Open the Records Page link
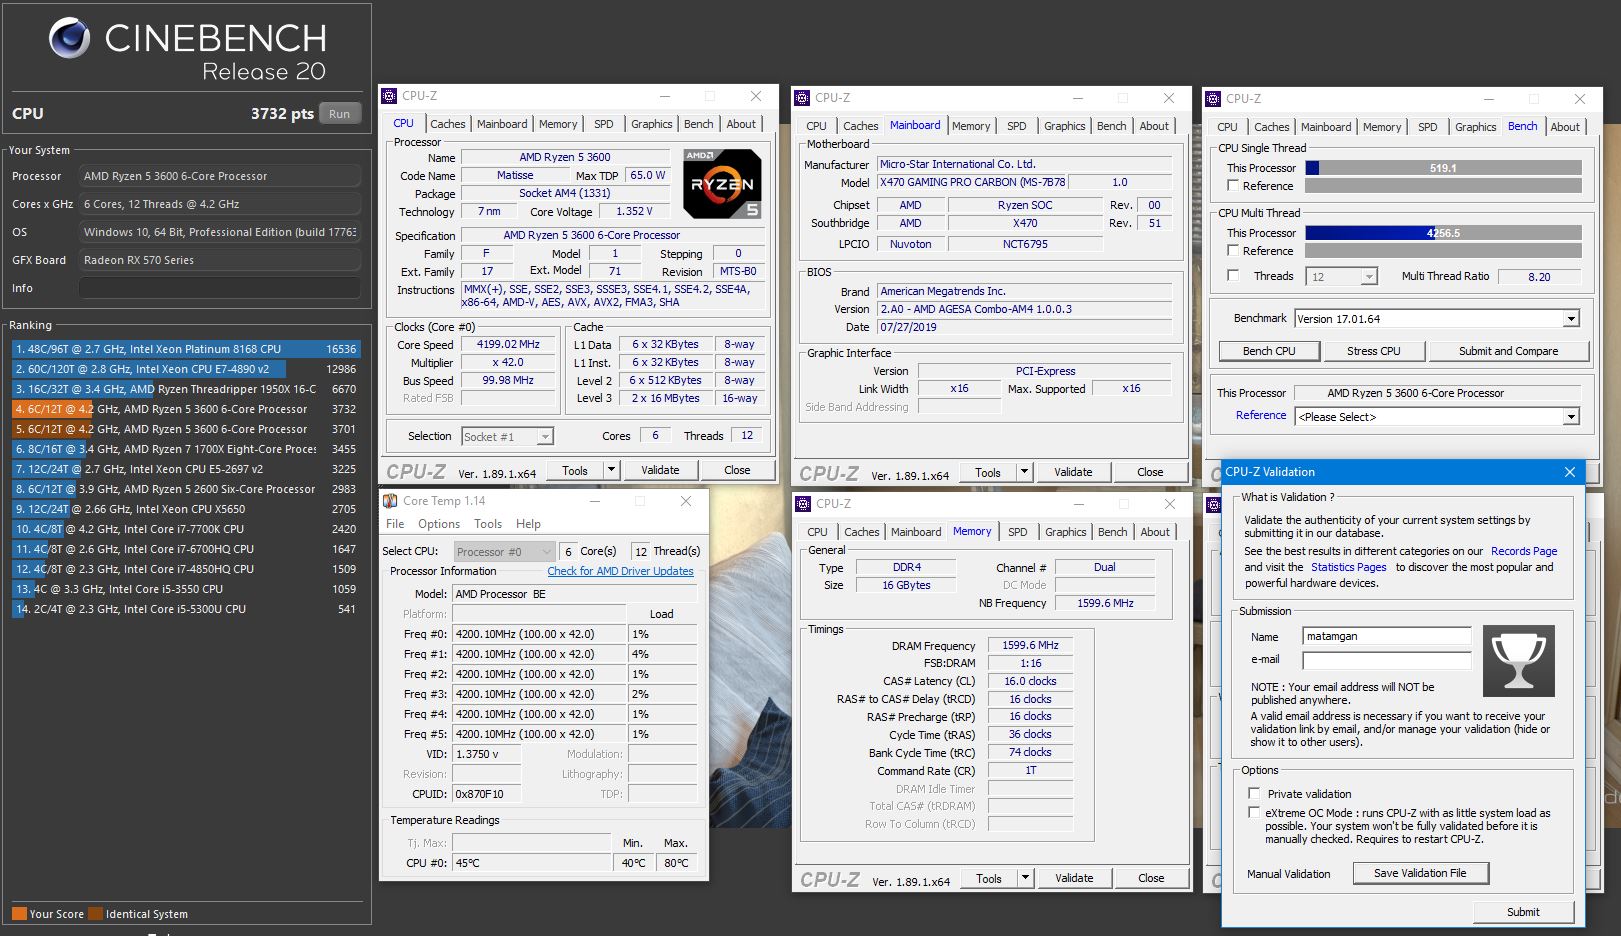 tap(1524, 551)
